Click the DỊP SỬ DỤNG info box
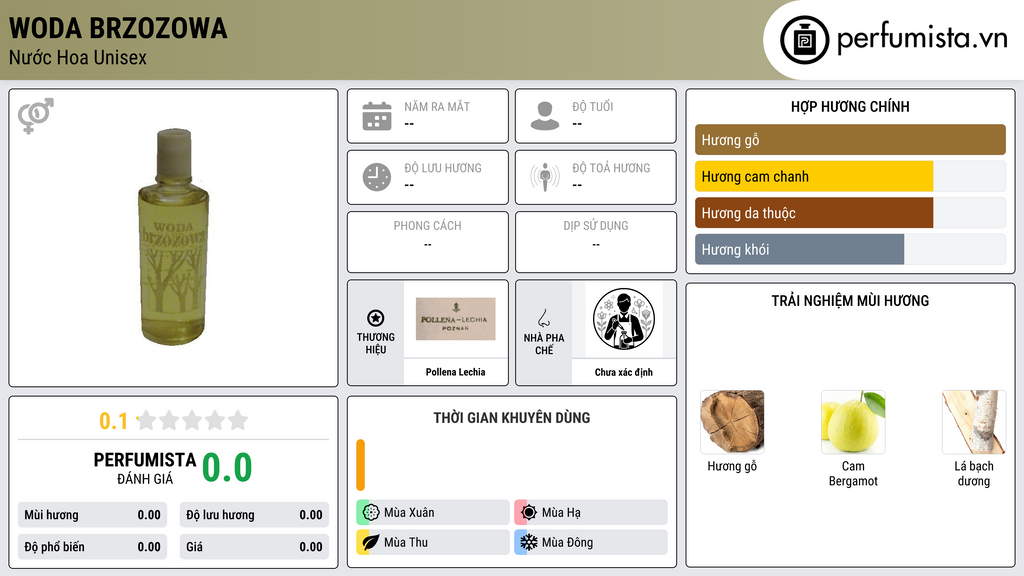Viewport: 1024px width, 576px height. (596, 242)
